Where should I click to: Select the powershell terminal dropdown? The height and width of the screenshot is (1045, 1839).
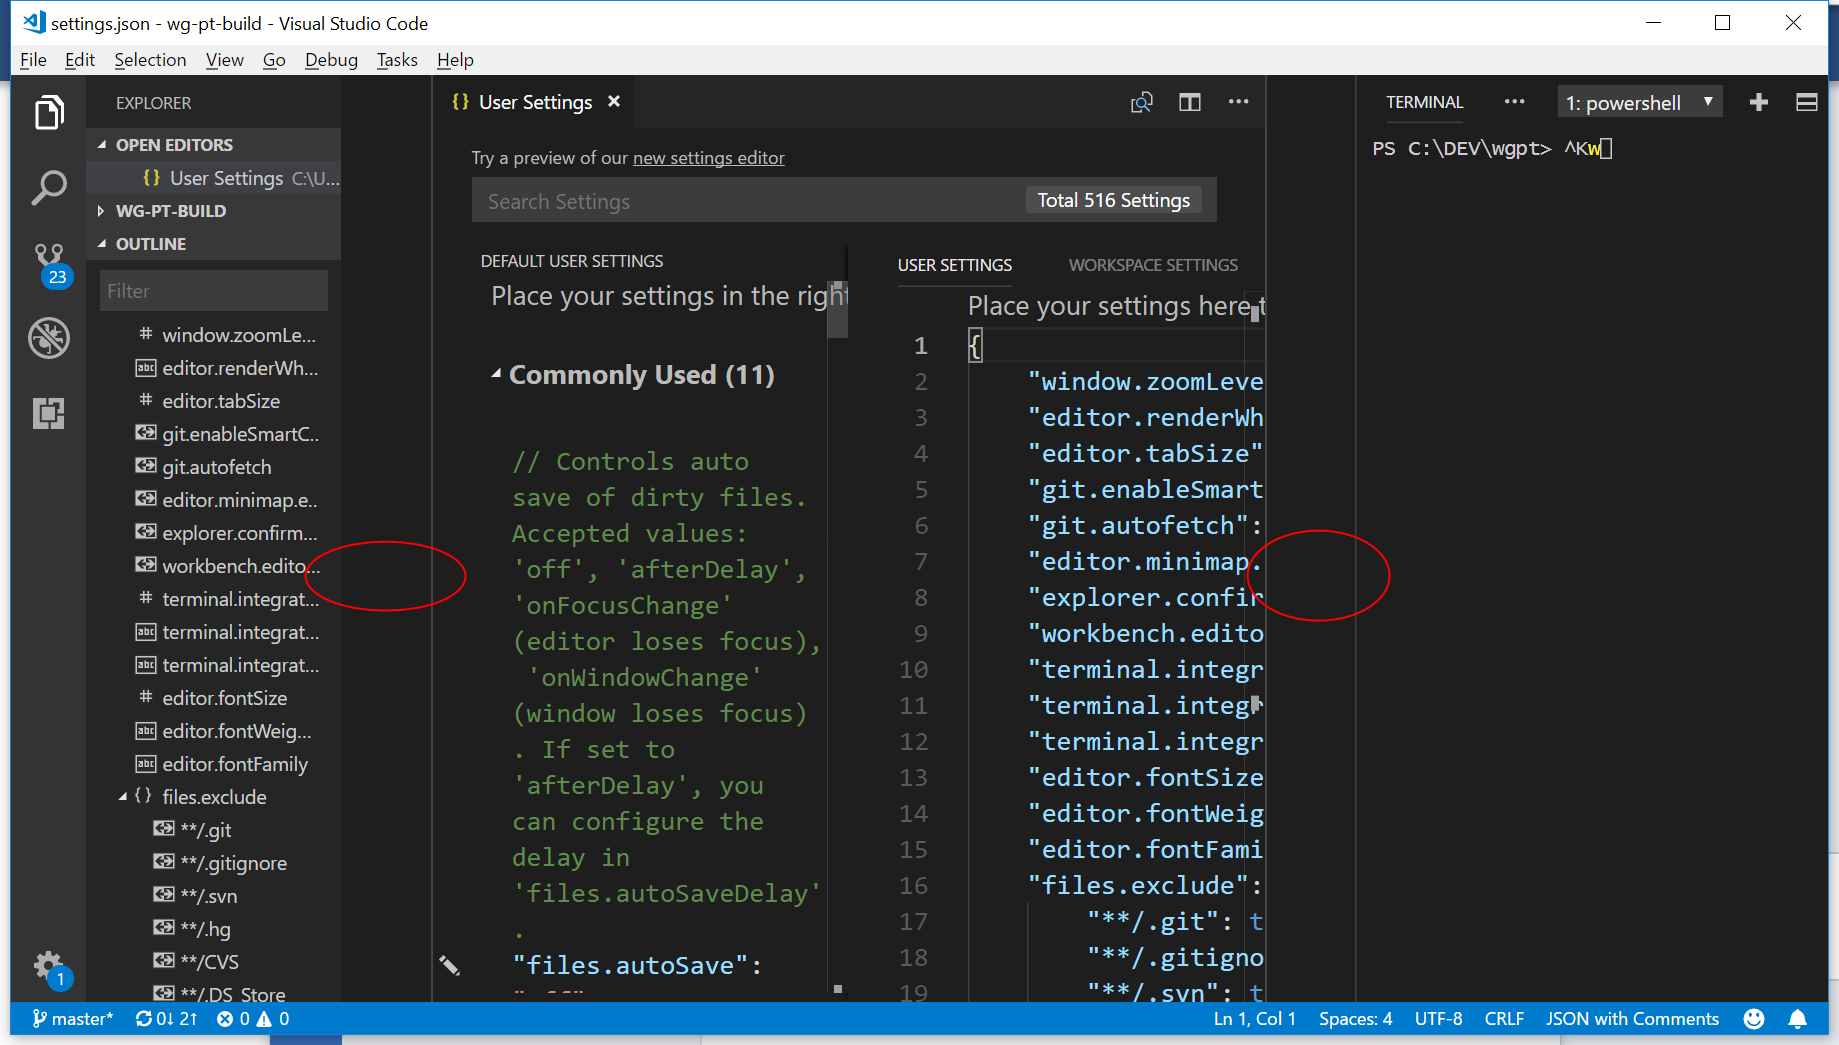click(1640, 102)
